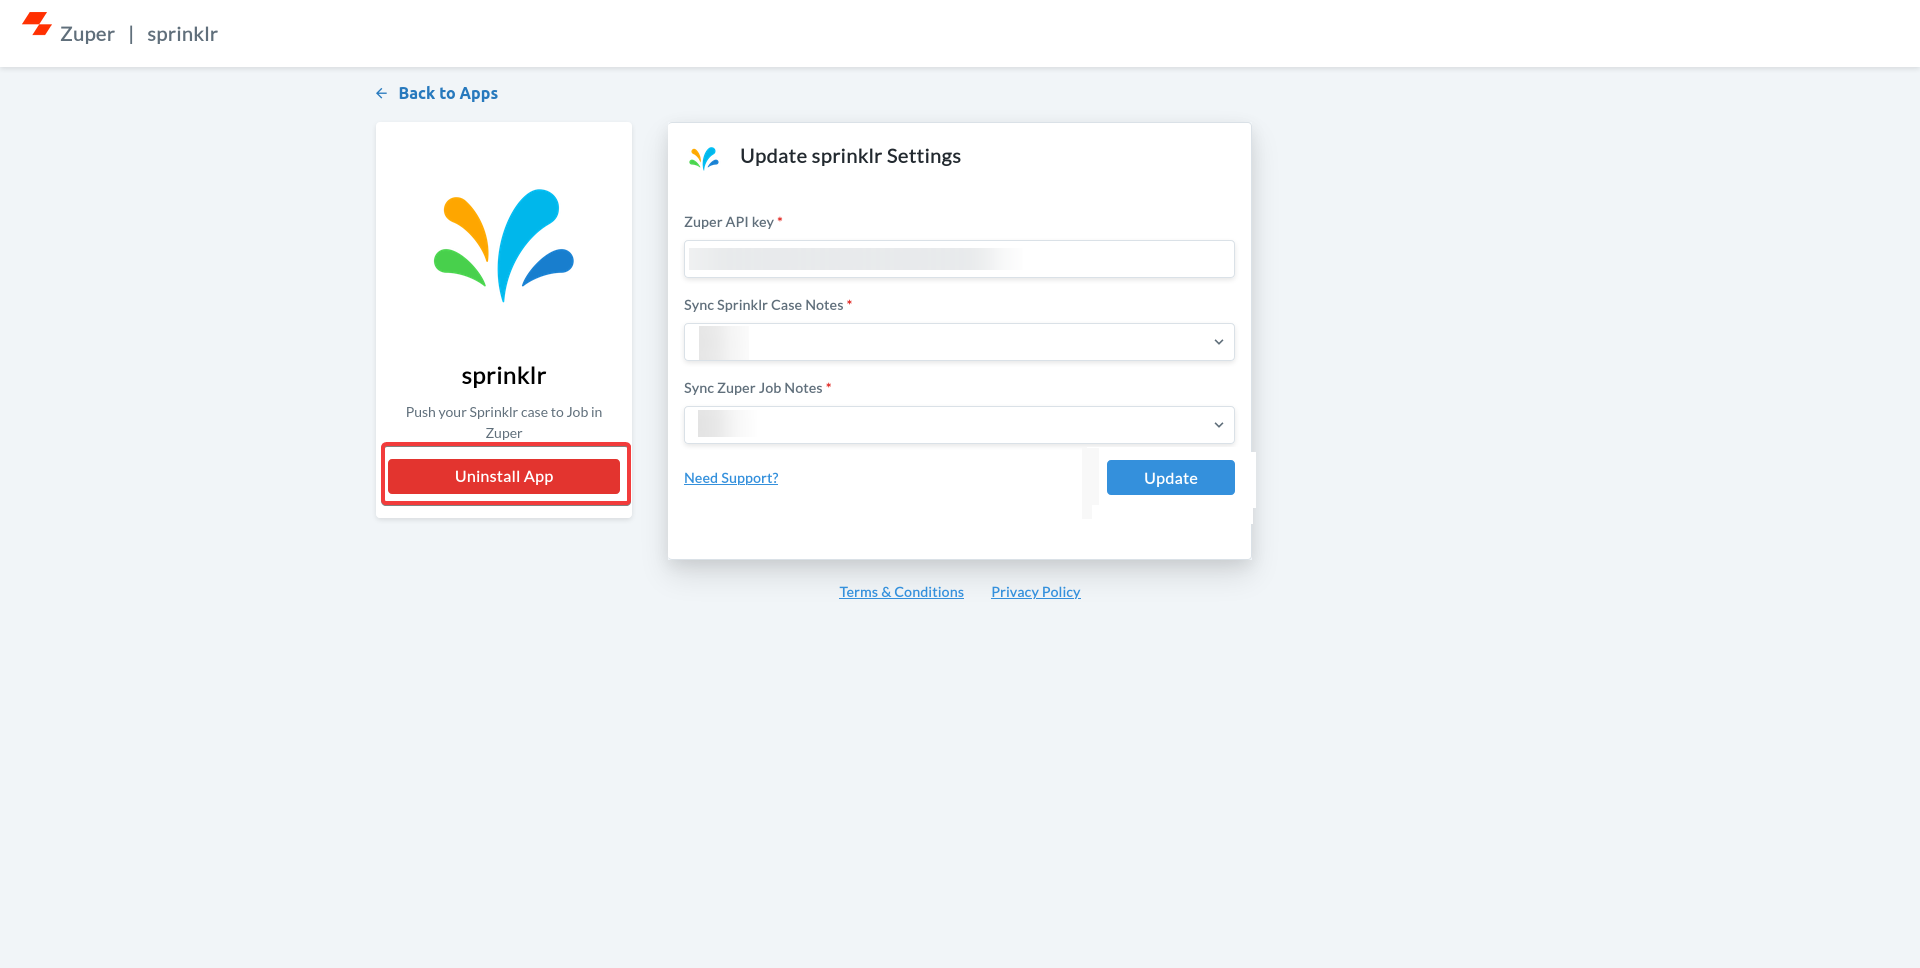Expand the Sync Sprinklr Case Notes dropdown field

(959, 342)
